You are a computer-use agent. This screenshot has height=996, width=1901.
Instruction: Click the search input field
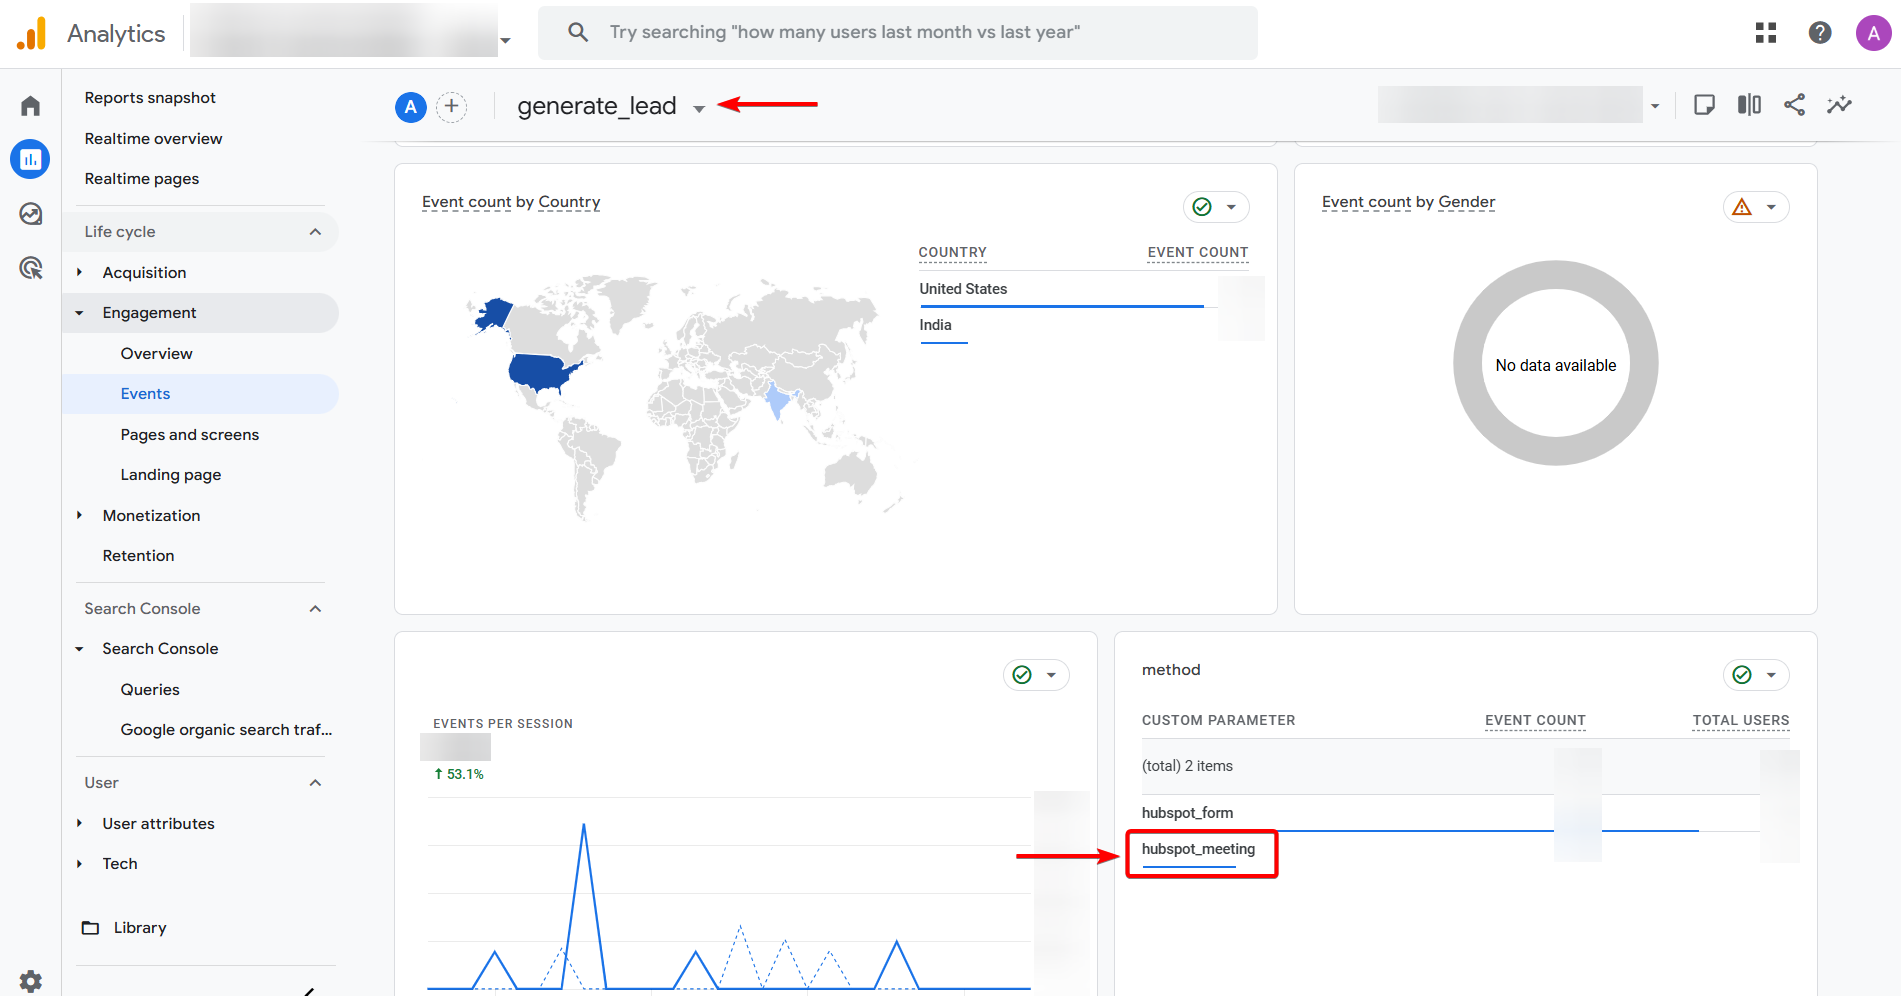[897, 33]
